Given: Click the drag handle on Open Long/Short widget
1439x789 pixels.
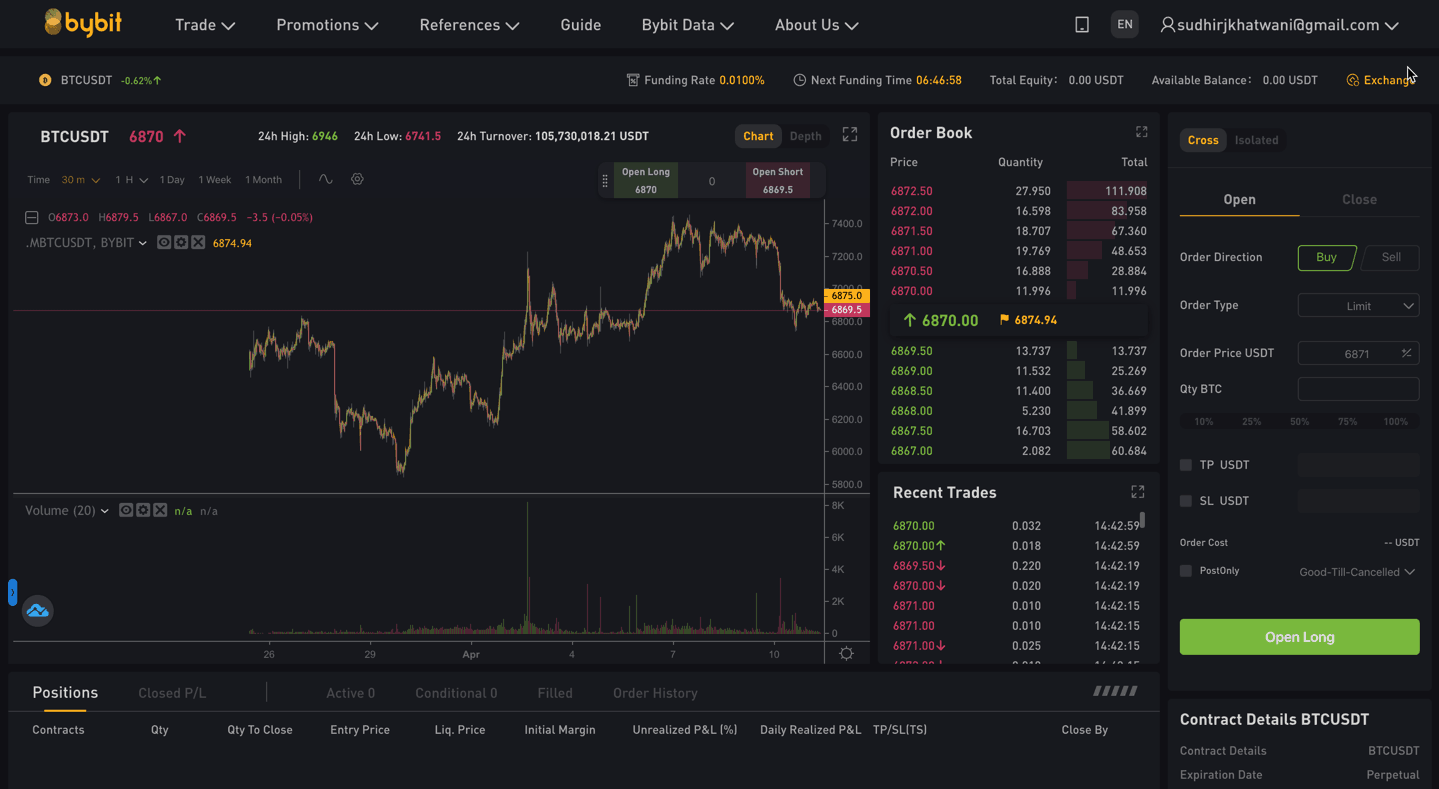Looking at the screenshot, I should (x=604, y=181).
